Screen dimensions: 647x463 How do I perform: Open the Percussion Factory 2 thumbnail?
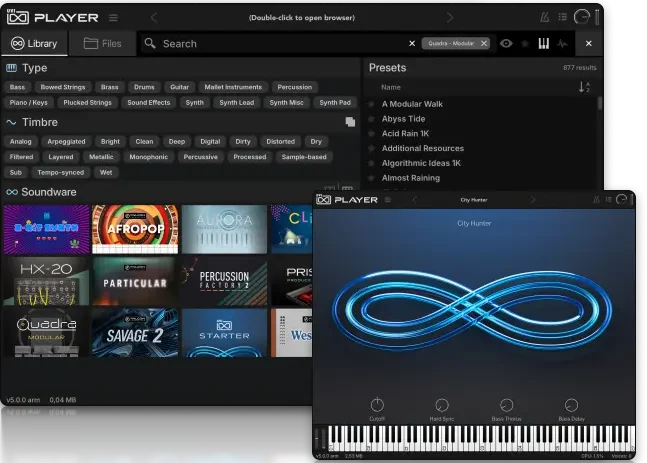(224, 281)
